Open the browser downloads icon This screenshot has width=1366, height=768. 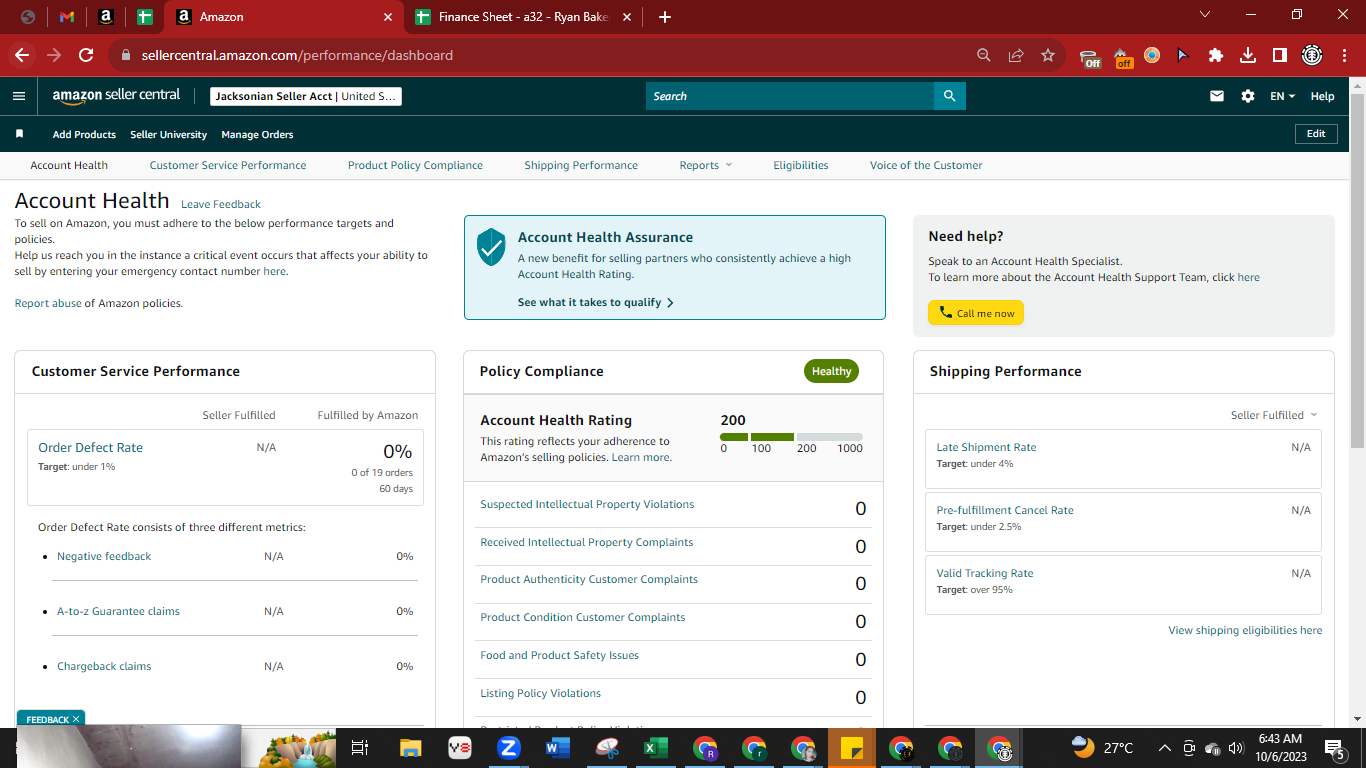[1247, 55]
